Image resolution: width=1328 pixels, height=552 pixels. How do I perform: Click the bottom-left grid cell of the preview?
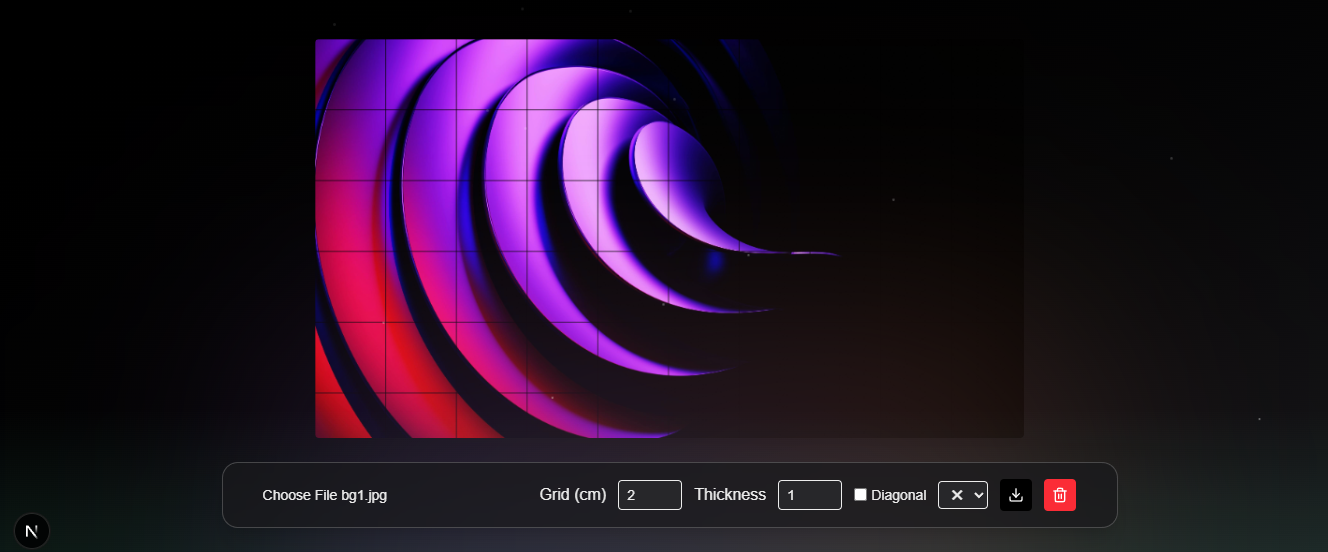350,416
